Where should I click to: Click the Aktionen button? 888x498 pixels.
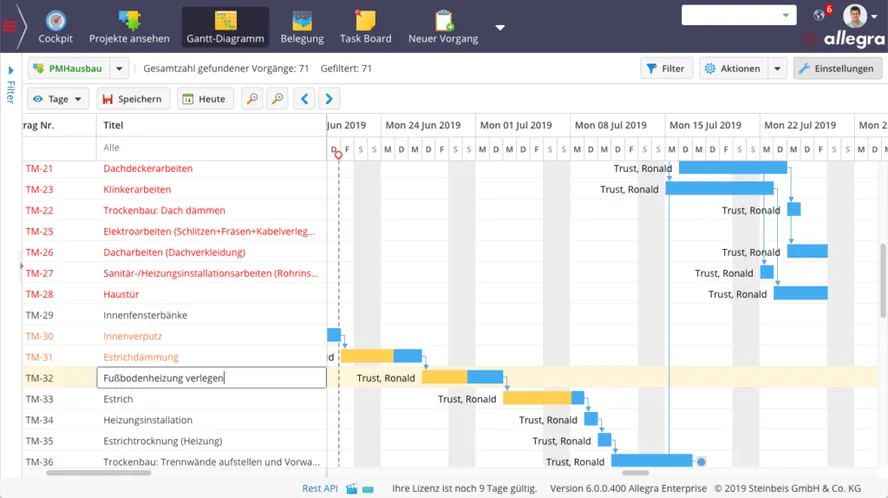733,69
